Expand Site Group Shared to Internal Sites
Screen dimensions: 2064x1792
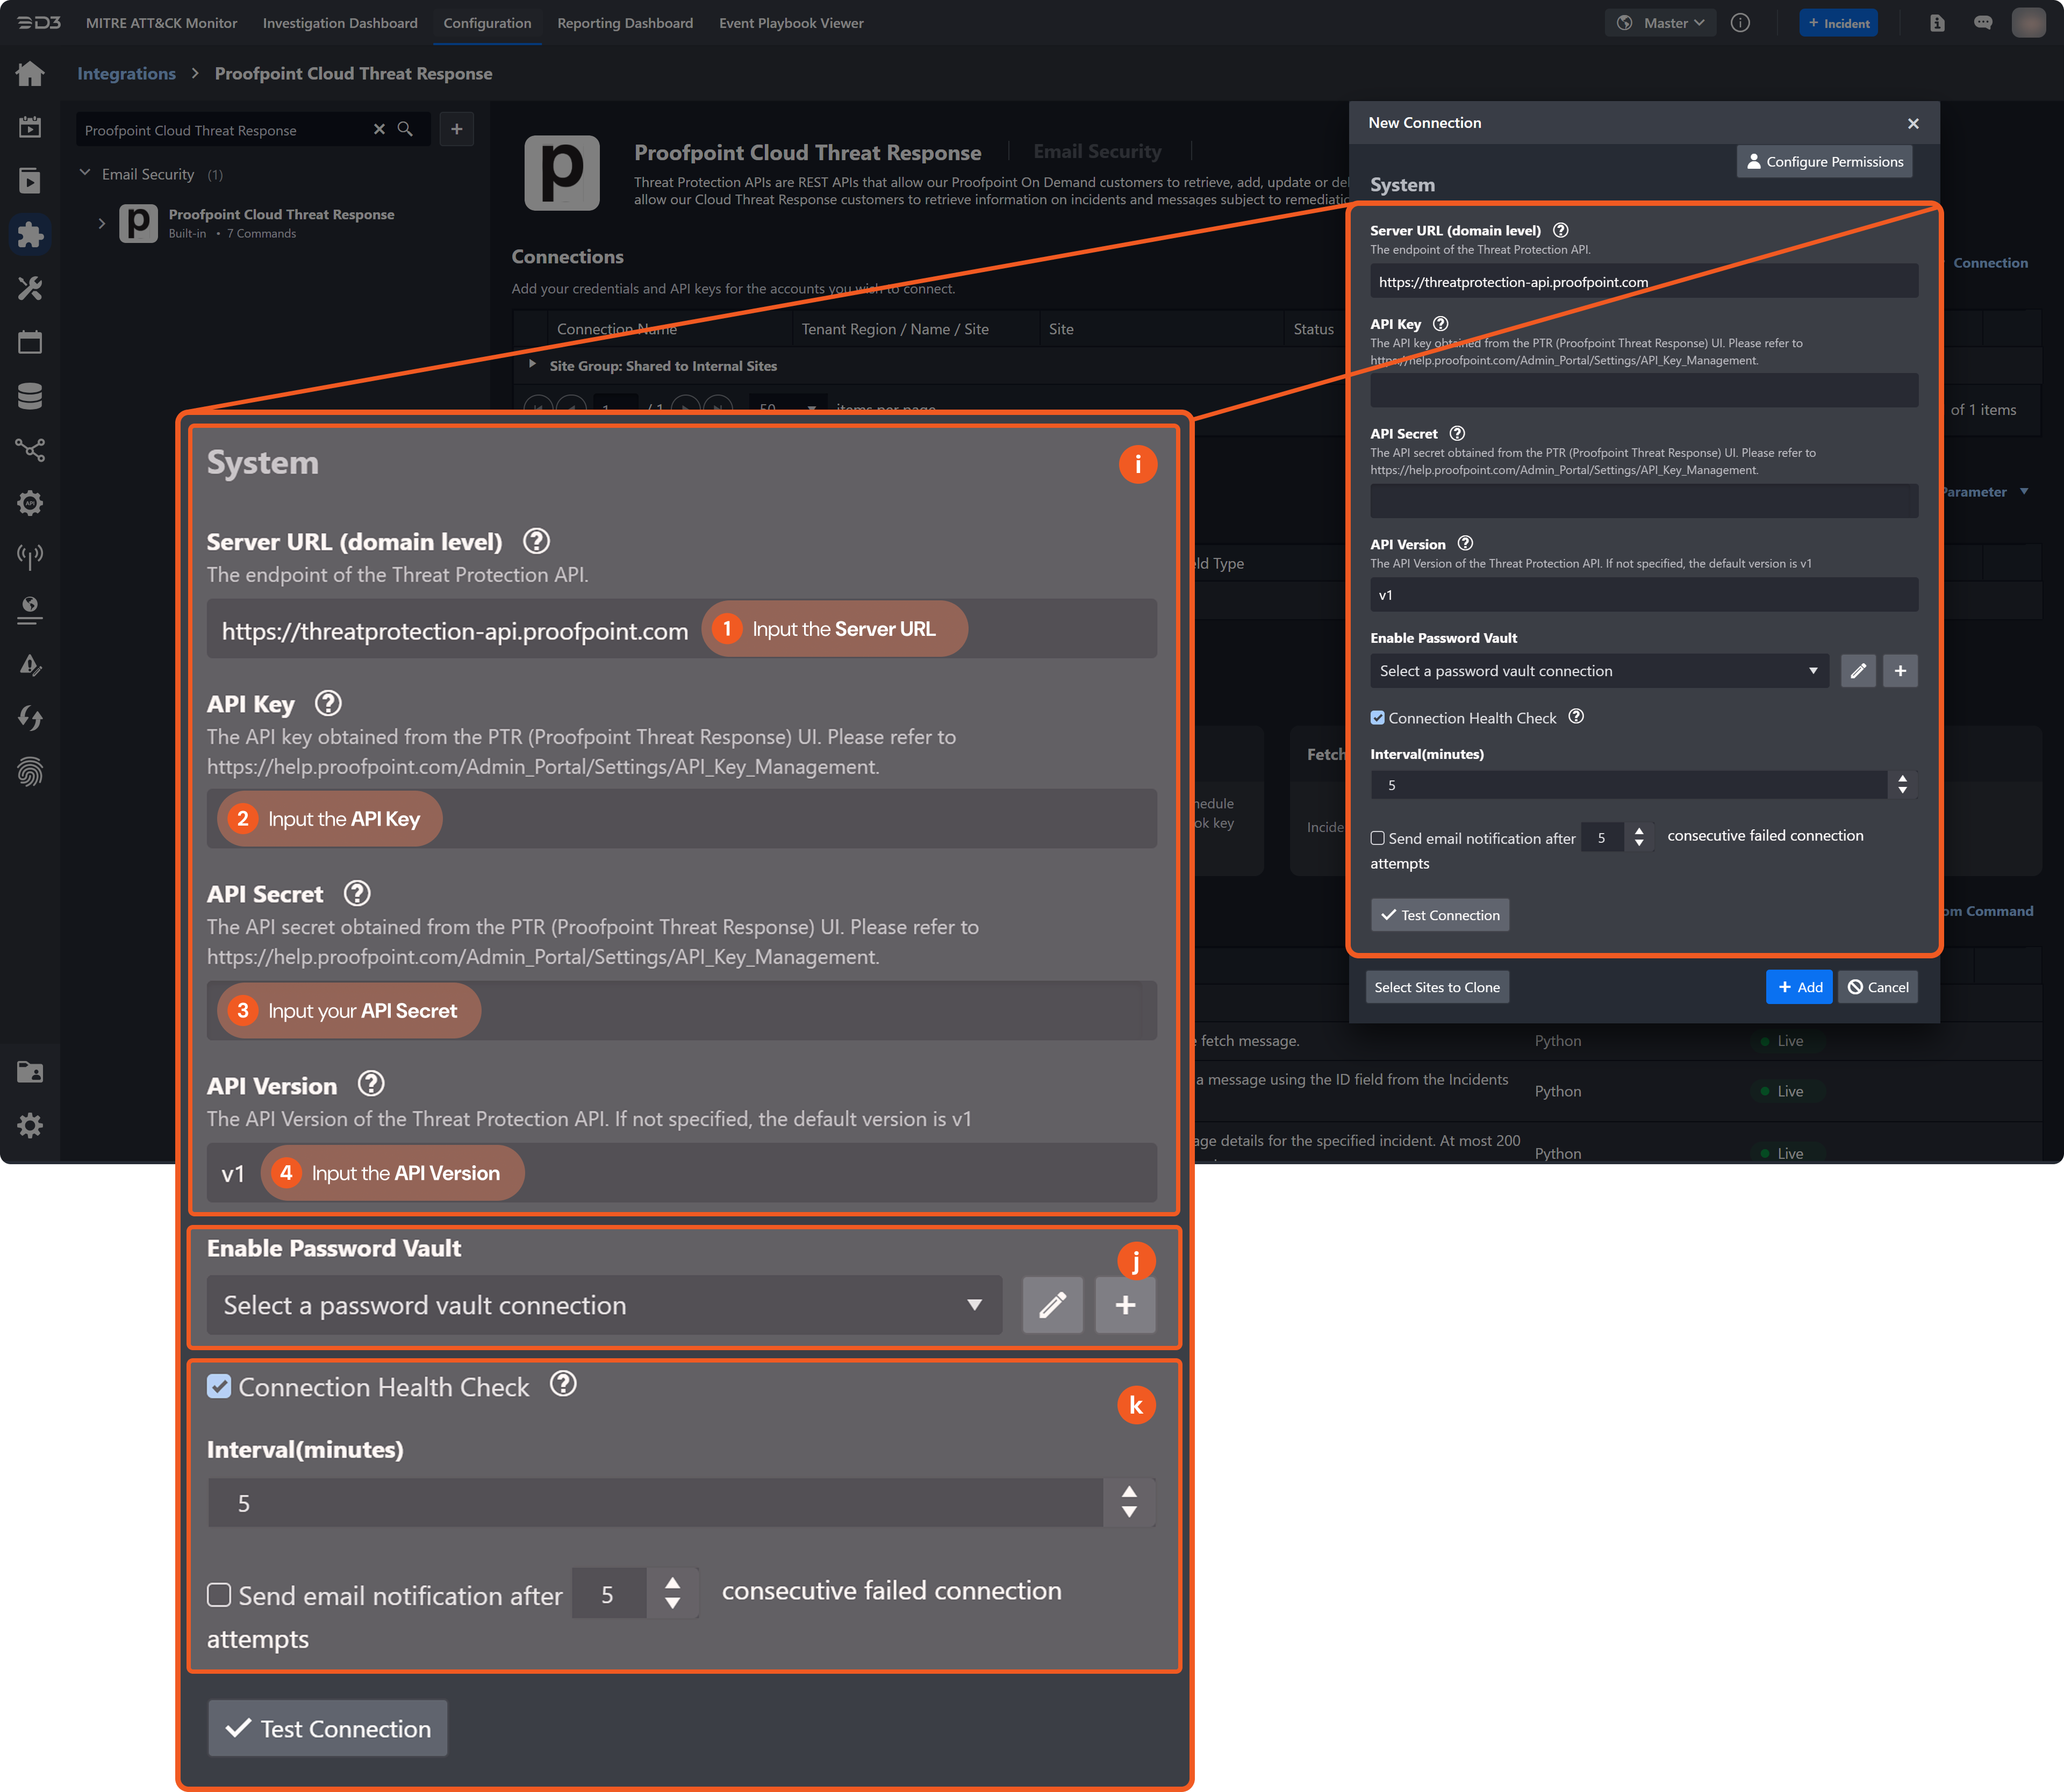click(x=532, y=365)
